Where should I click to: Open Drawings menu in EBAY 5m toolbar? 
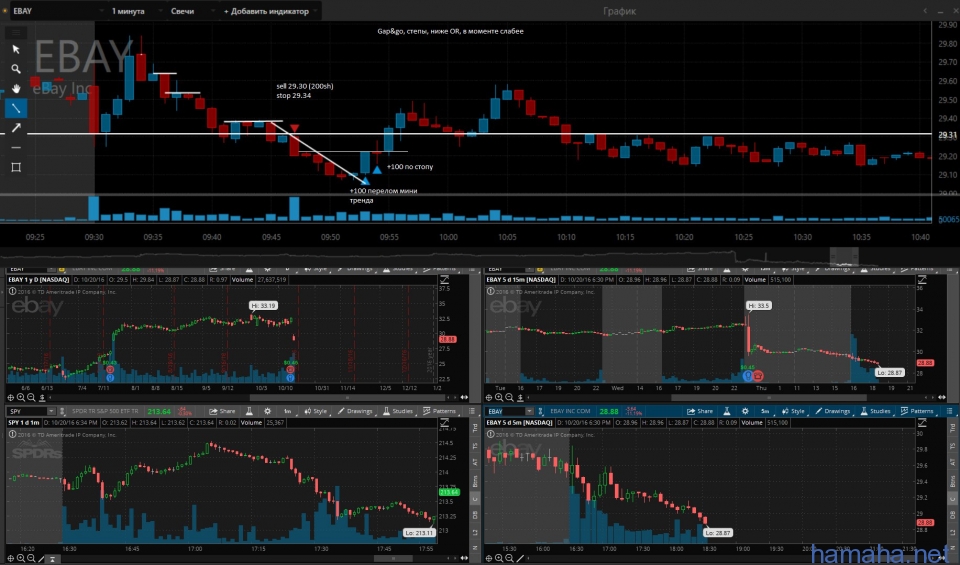[x=832, y=411]
